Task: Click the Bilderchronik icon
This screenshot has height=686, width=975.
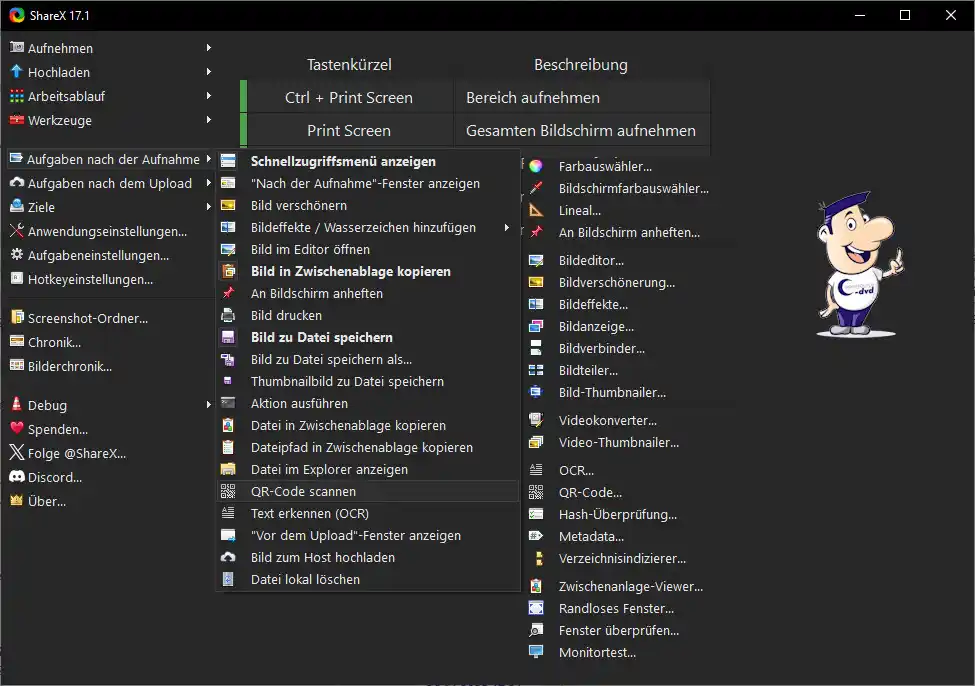Action: pos(17,366)
